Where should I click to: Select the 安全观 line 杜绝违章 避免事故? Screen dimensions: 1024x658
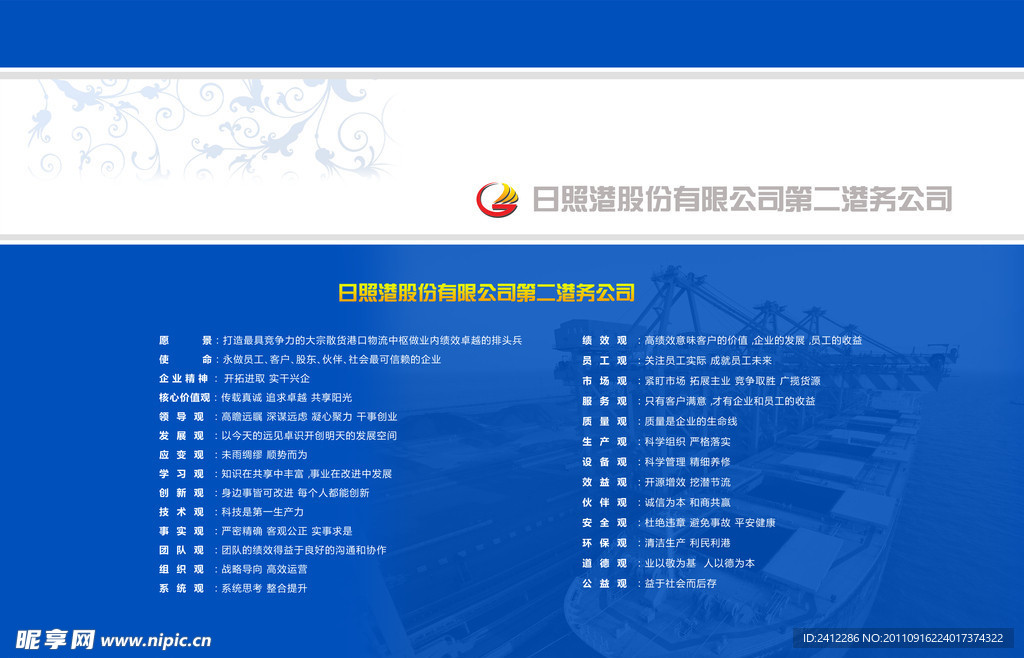coord(679,522)
